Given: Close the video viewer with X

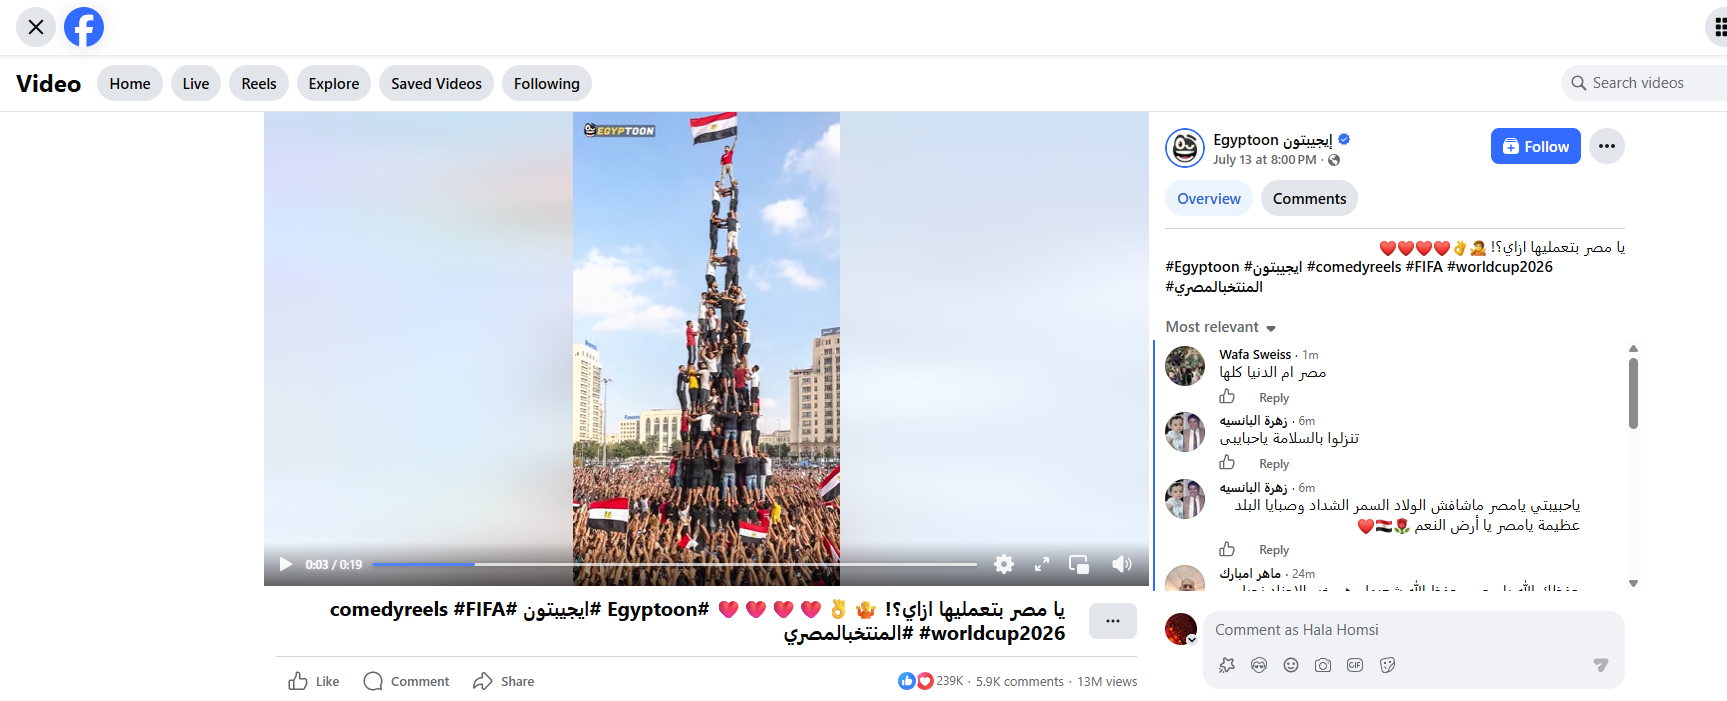Looking at the screenshot, I should coord(36,27).
